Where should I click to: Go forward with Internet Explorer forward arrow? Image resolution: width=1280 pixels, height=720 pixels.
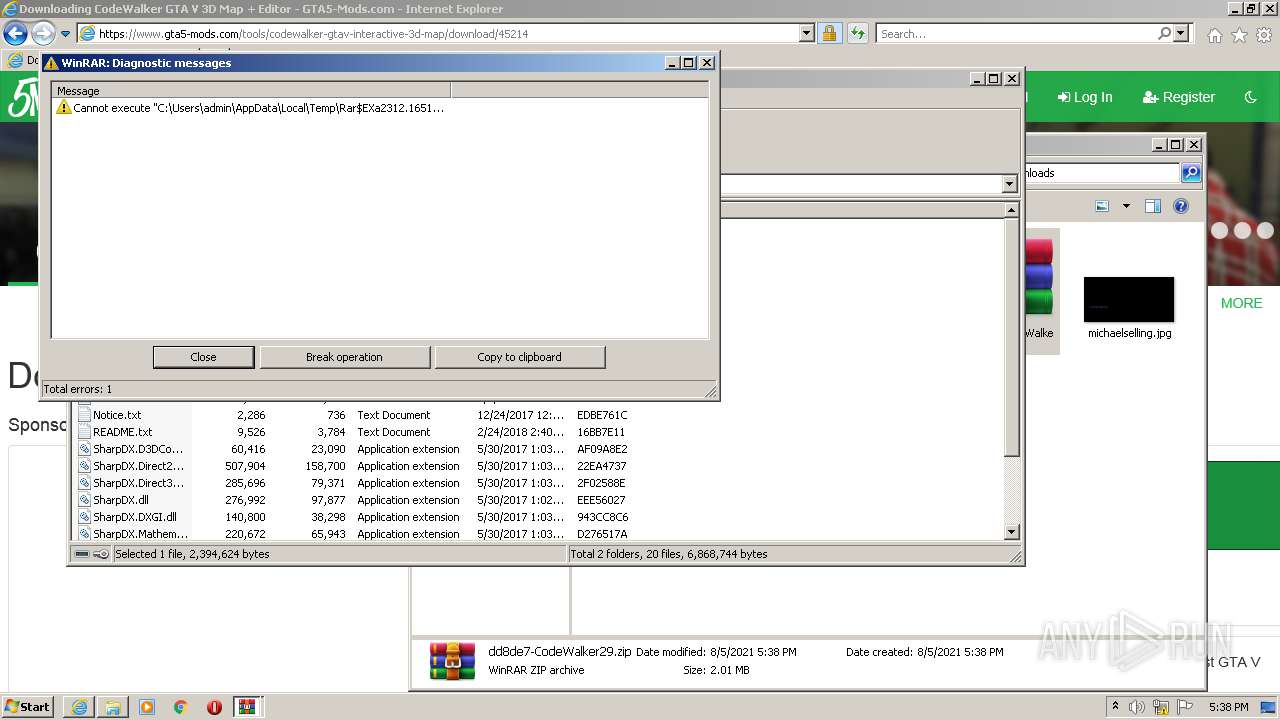(43, 33)
